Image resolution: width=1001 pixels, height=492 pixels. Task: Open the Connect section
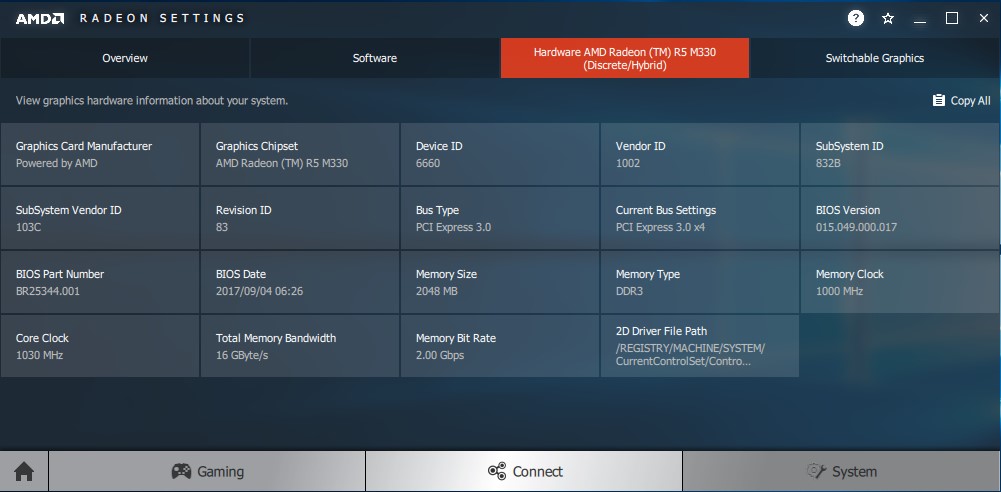[524, 472]
